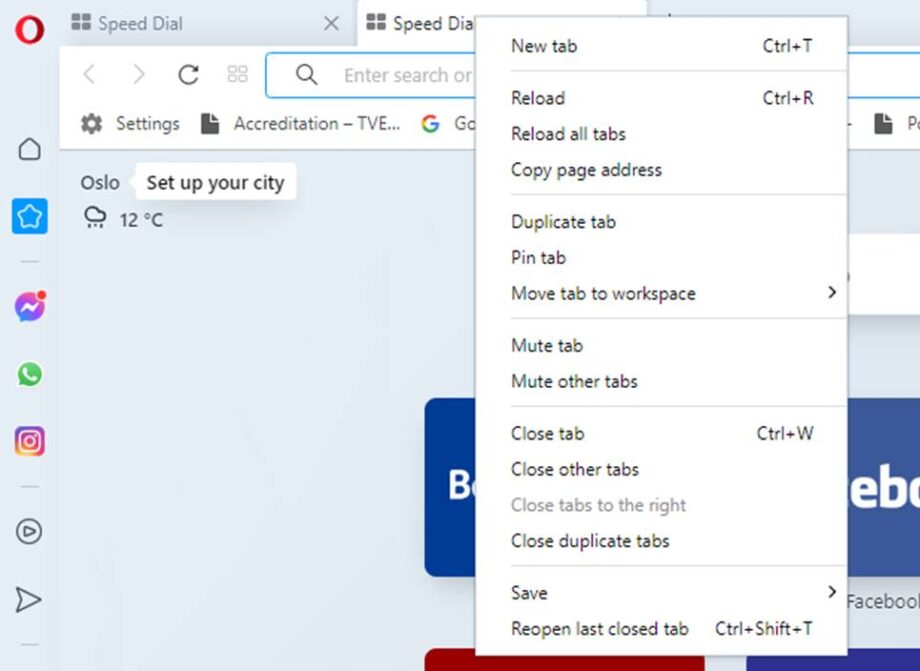Open WhatsApp from the sidebar

pyautogui.click(x=29, y=373)
